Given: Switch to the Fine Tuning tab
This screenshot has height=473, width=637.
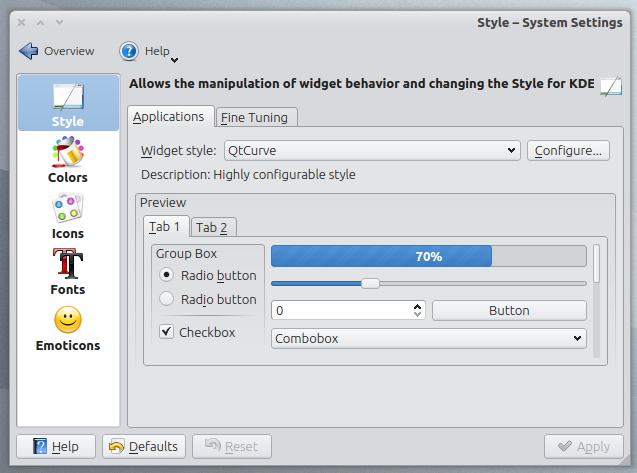Looking at the screenshot, I should point(254,117).
